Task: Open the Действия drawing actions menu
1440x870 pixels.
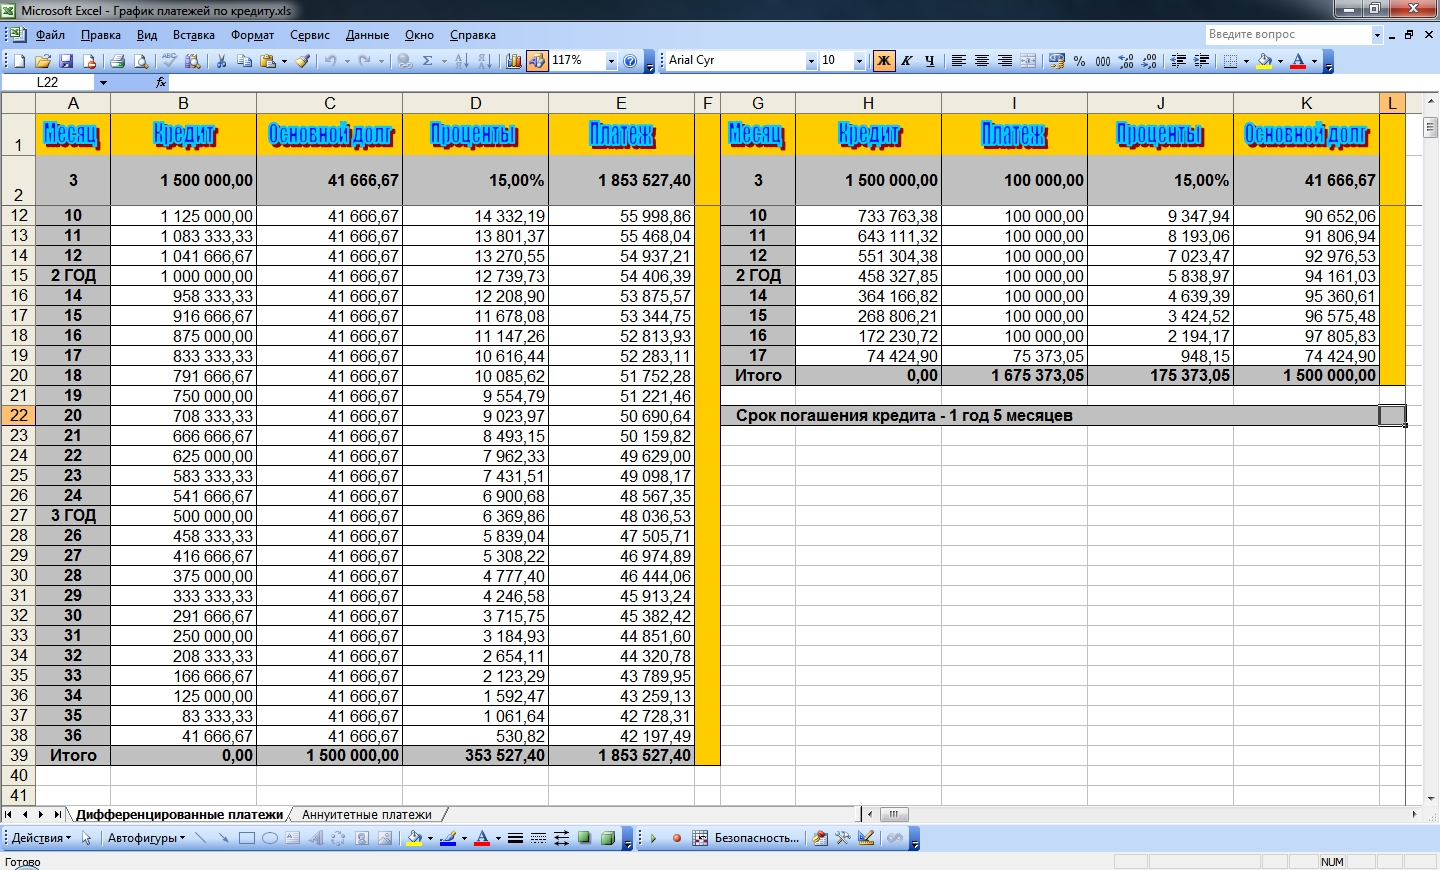Action: 41,838
